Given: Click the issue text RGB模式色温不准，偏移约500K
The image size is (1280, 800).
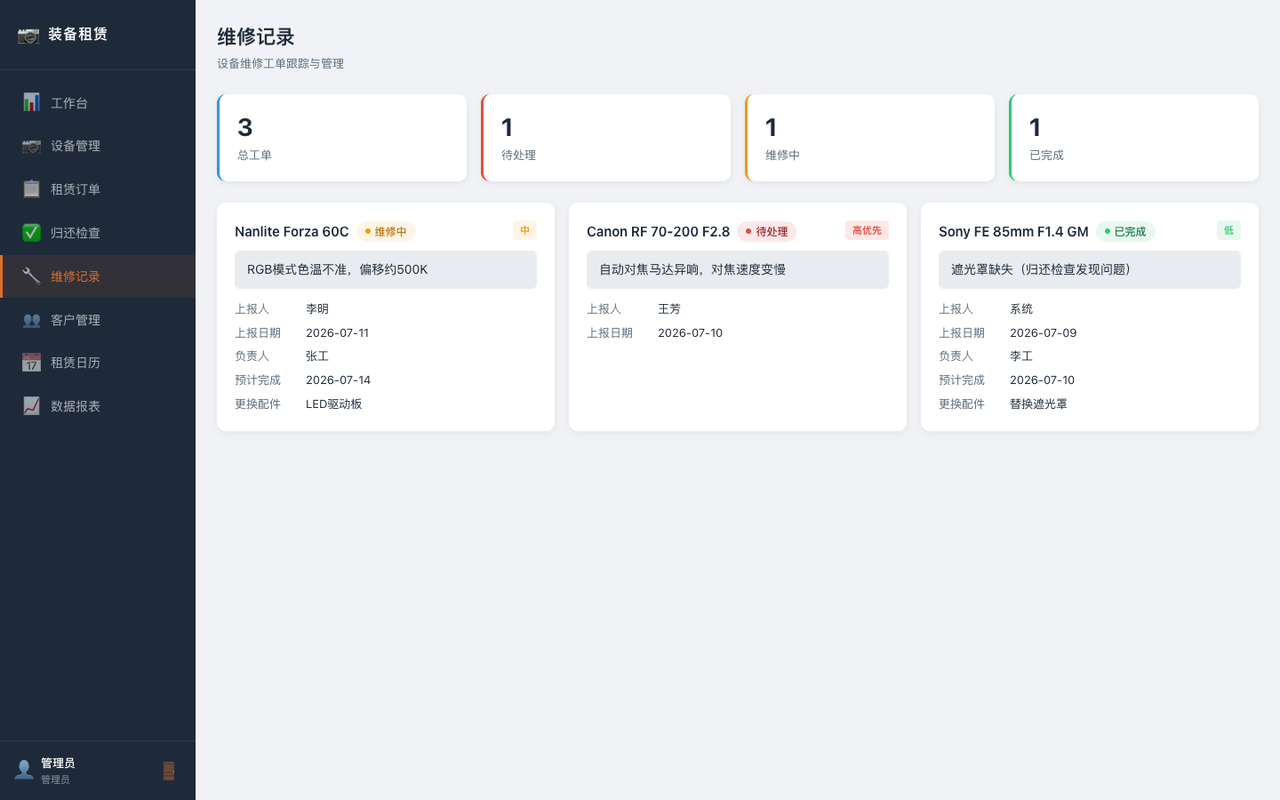Looking at the screenshot, I should [x=337, y=270].
